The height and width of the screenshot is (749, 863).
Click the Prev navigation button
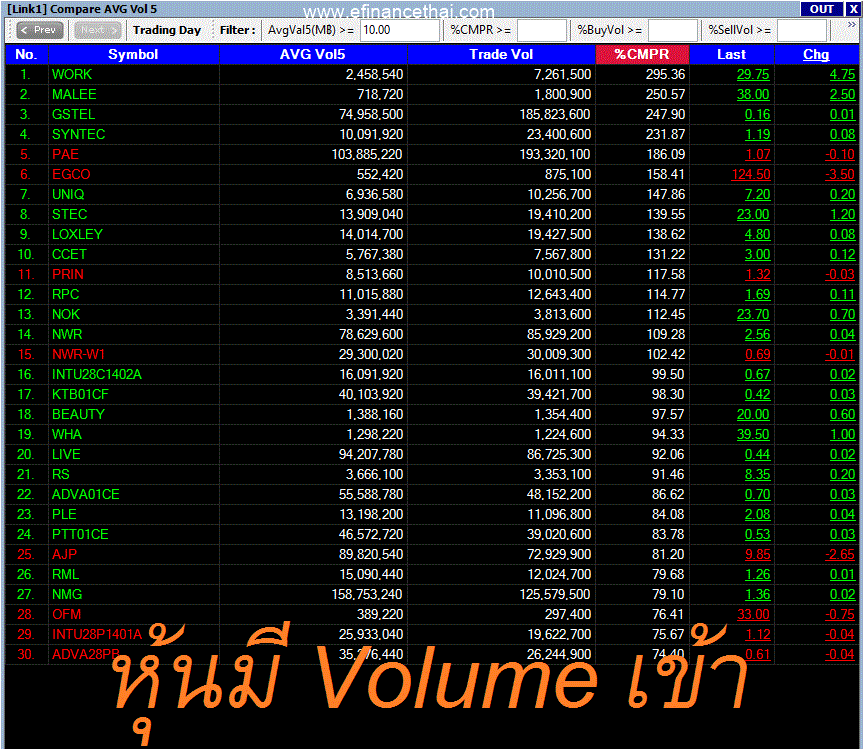40,30
